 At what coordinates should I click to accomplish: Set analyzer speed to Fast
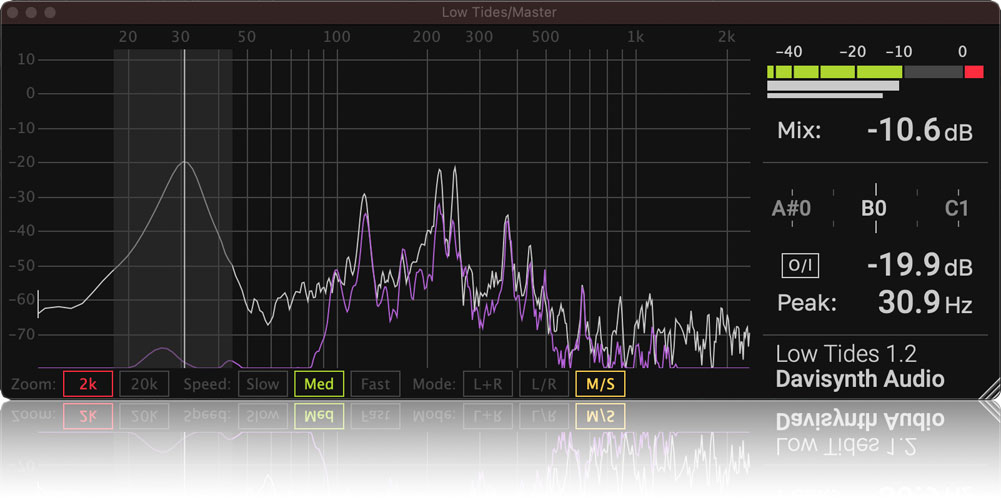coord(376,384)
